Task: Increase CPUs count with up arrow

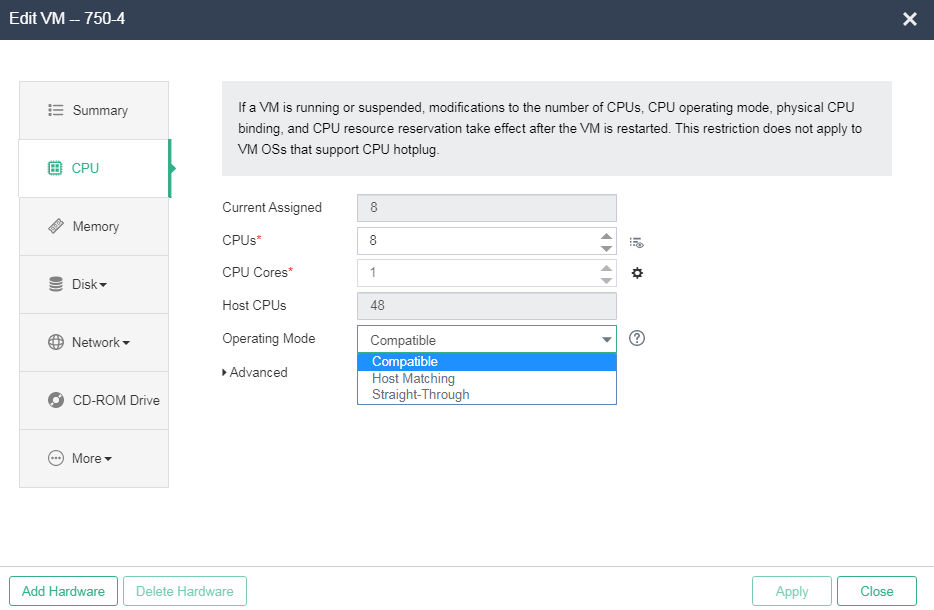Action: coord(606,236)
